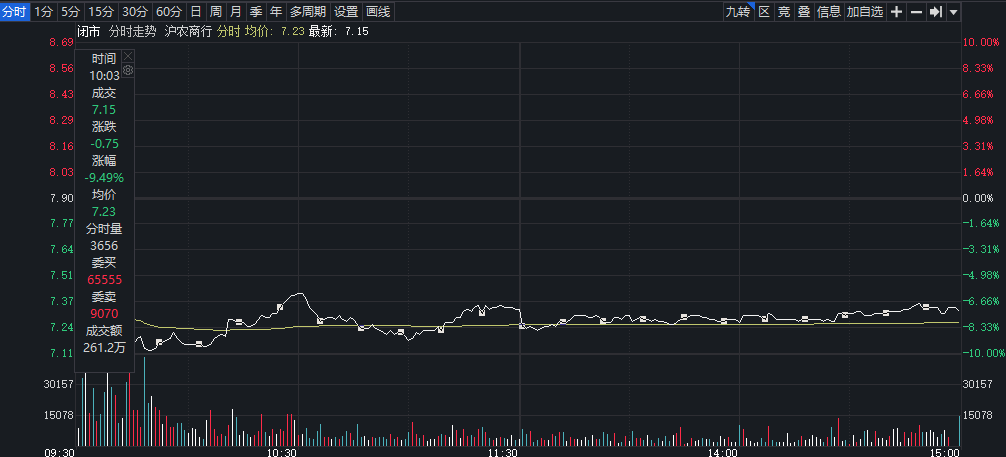Zoom in chart with plus button

[897, 12]
